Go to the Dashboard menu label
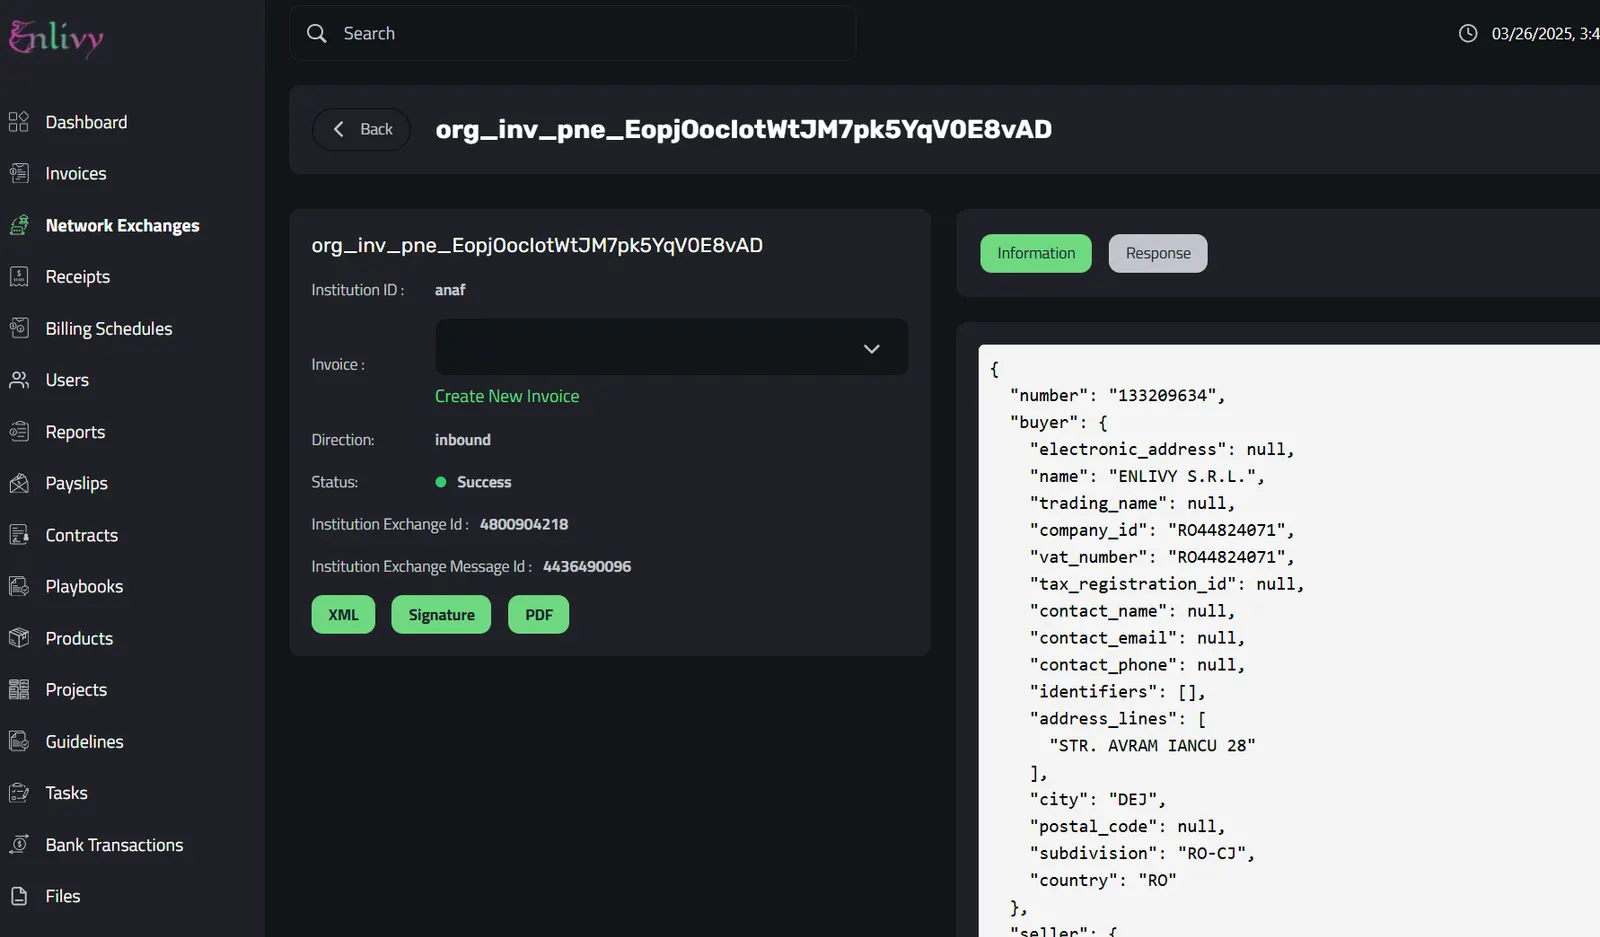Image resolution: width=1600 pixels, height=937 pixels. [86, 122]
